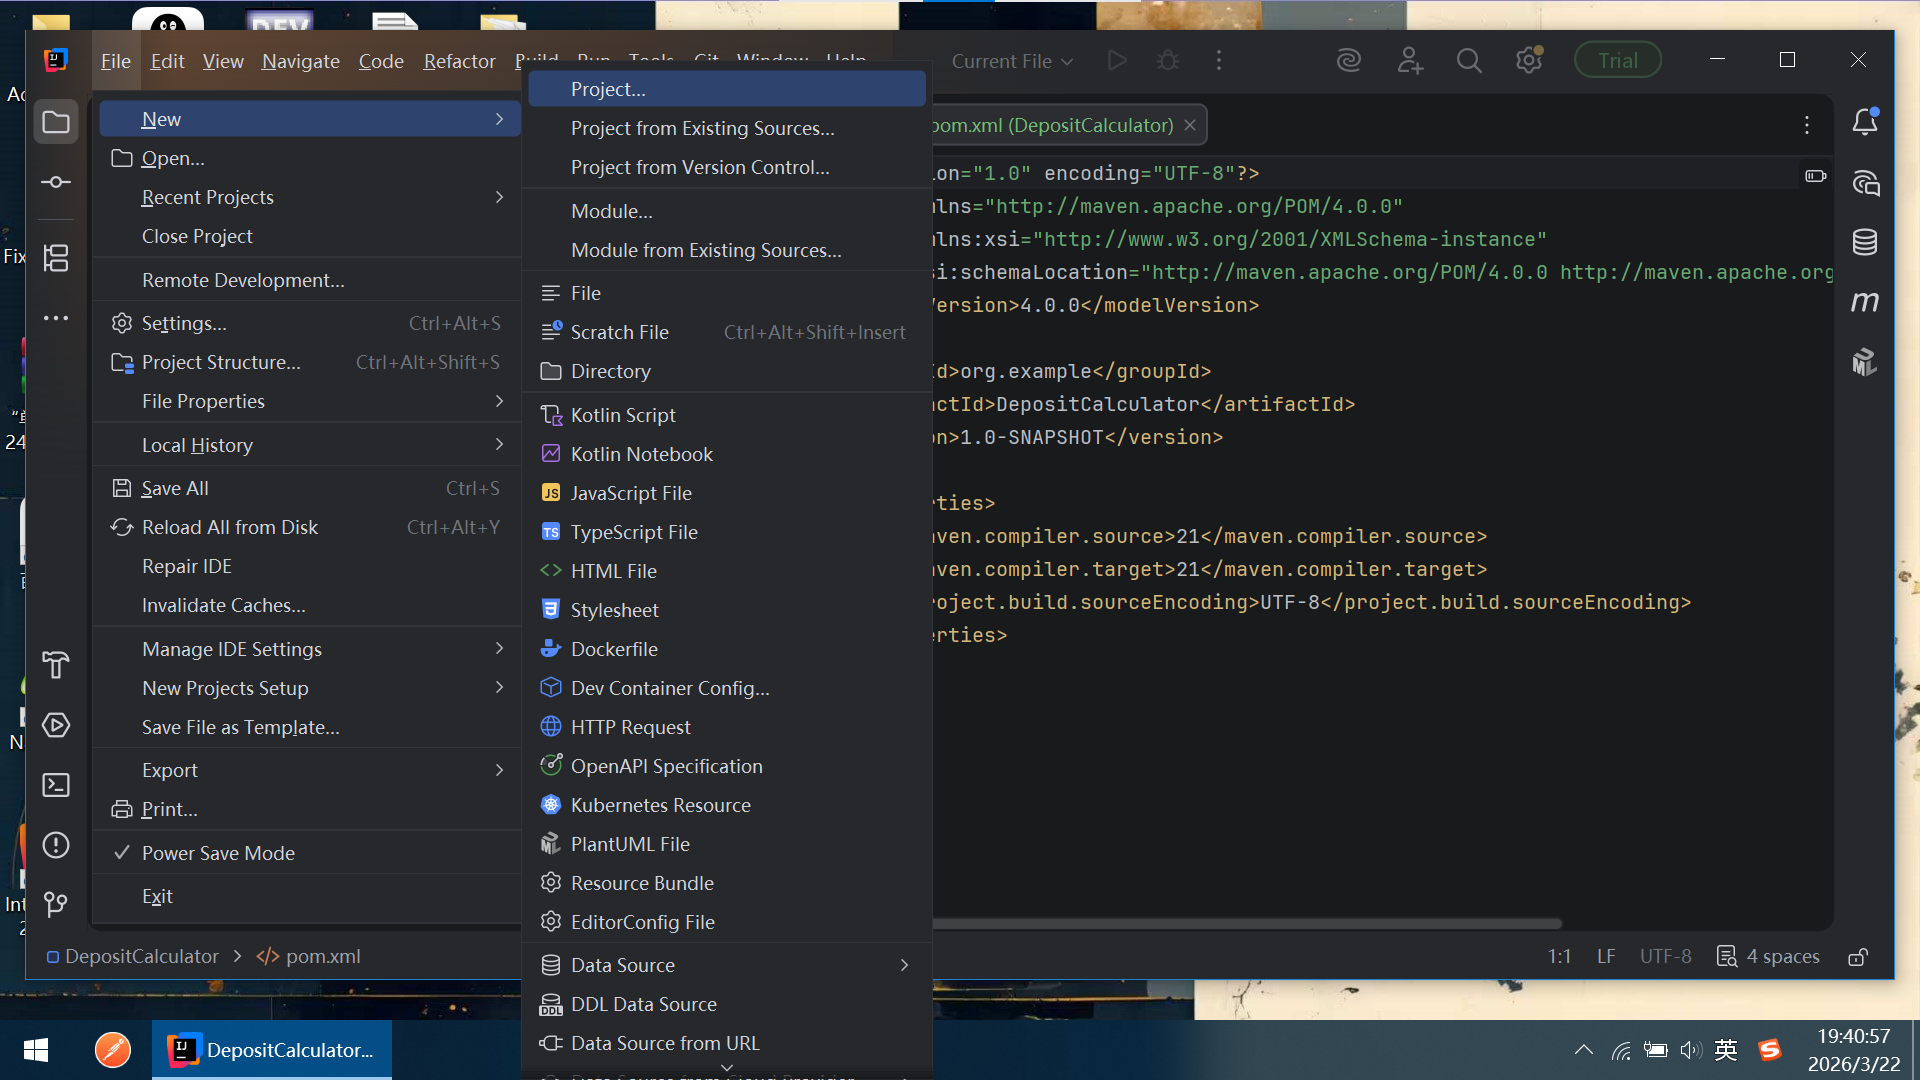
Task: Select Kotlin Script from the New submenu
Action: (623, 415)
